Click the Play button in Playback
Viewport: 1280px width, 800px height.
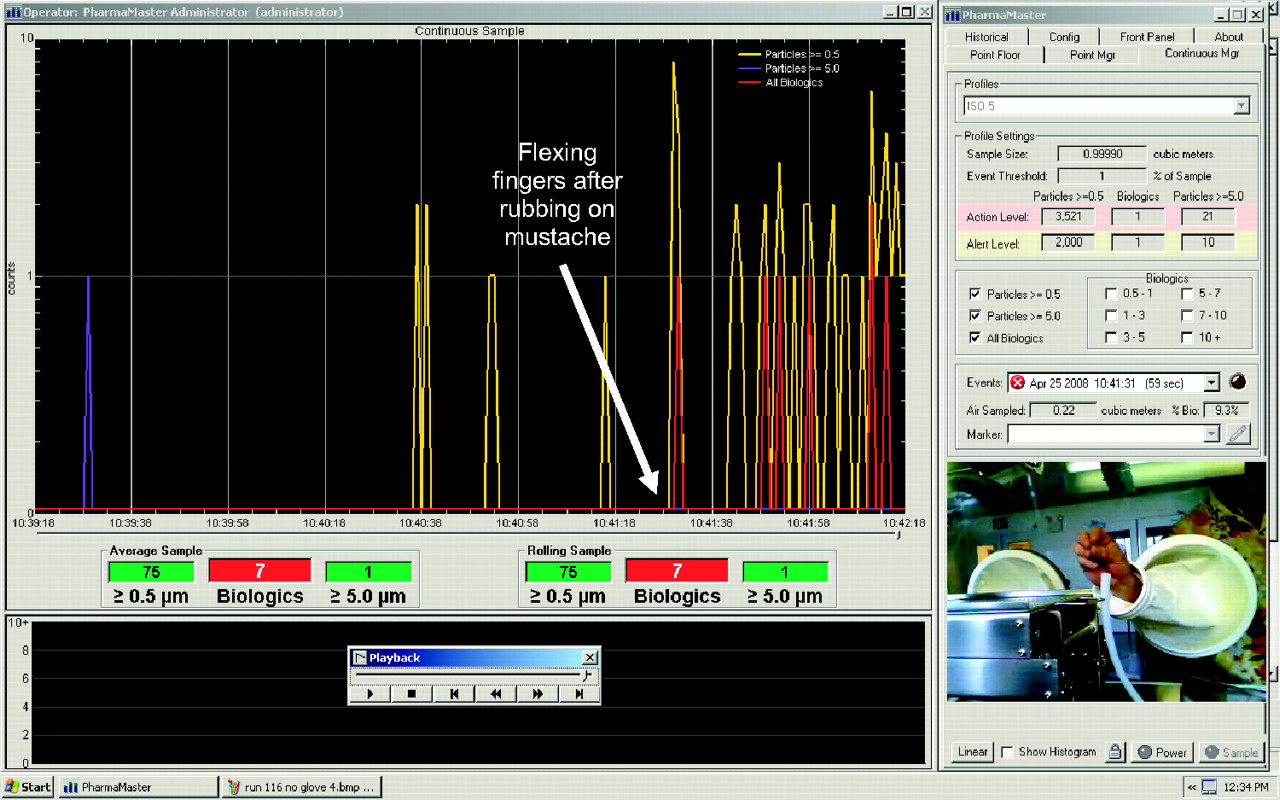tap(371, 693)
